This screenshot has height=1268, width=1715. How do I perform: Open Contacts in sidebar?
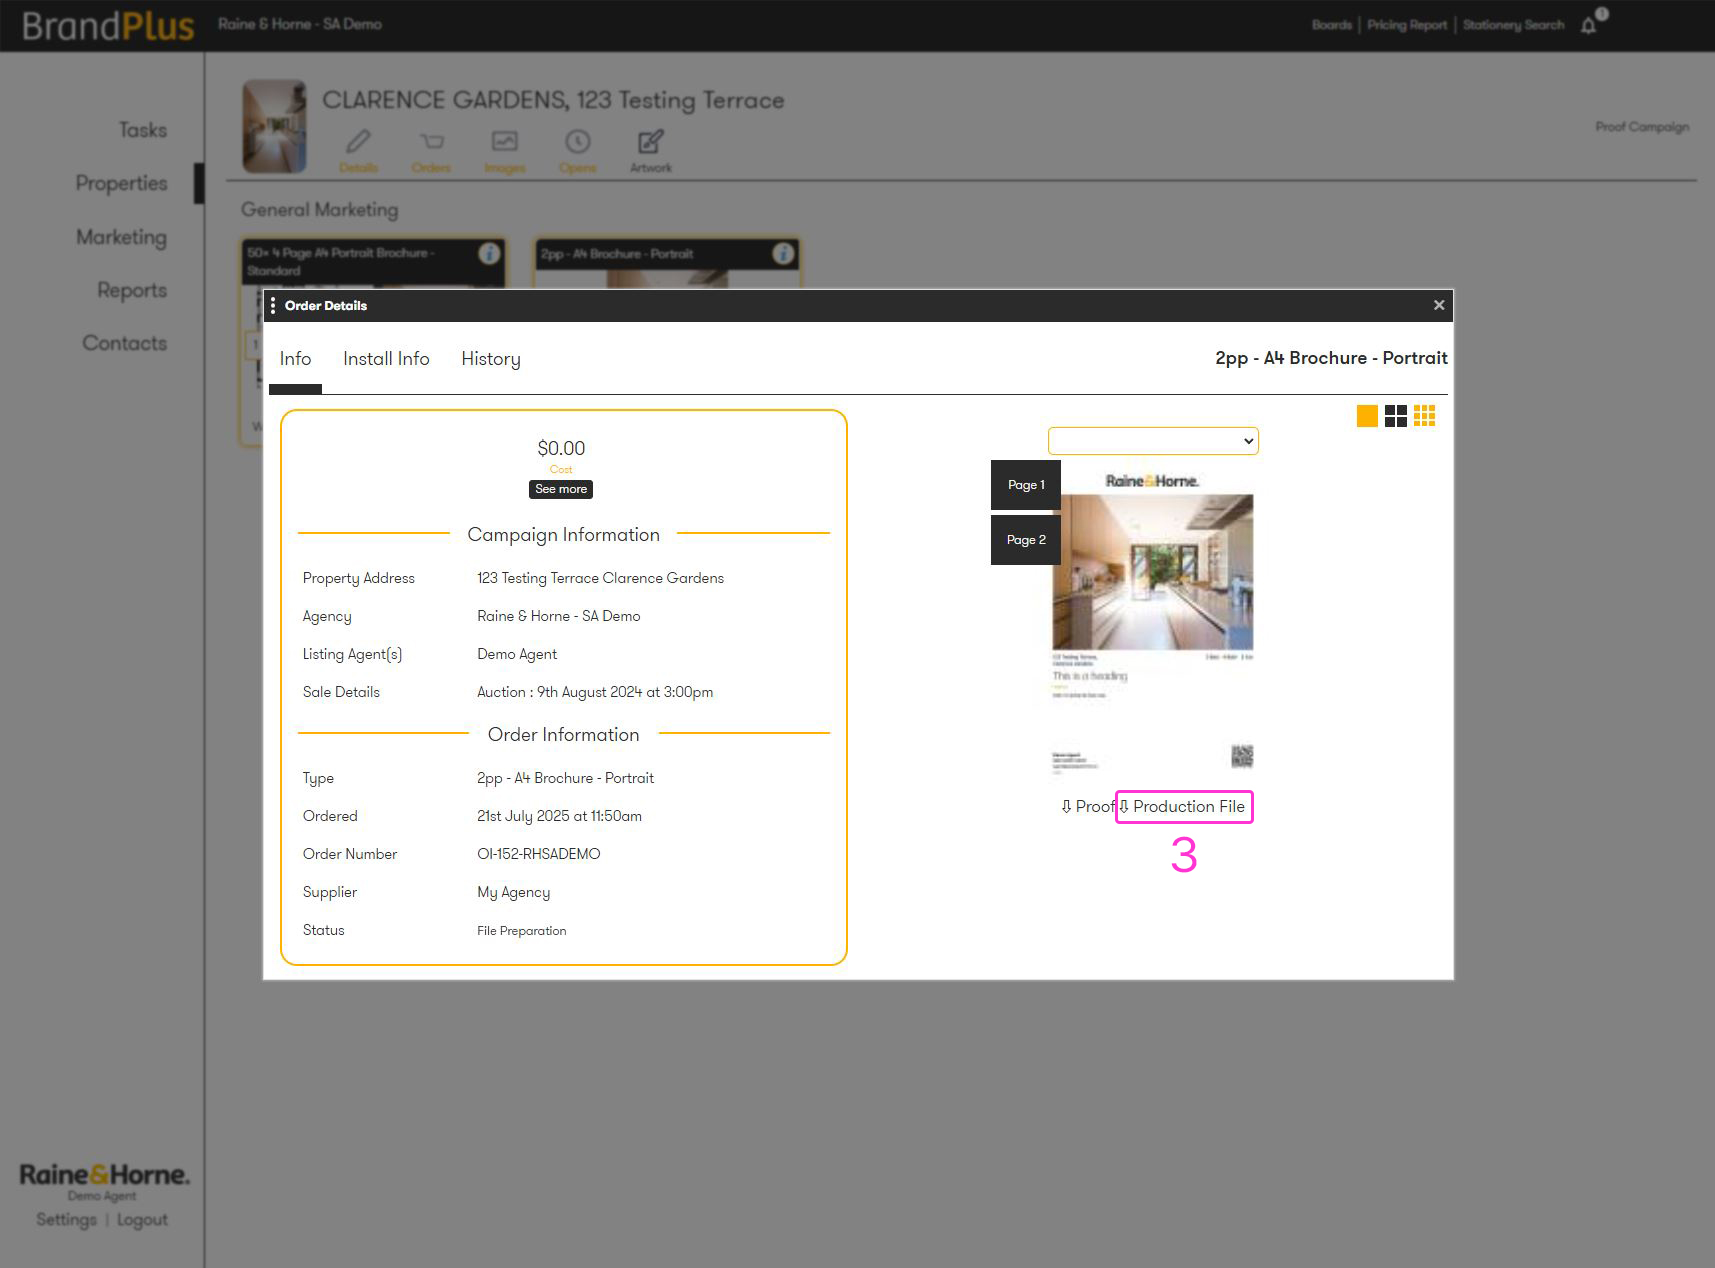124,343
